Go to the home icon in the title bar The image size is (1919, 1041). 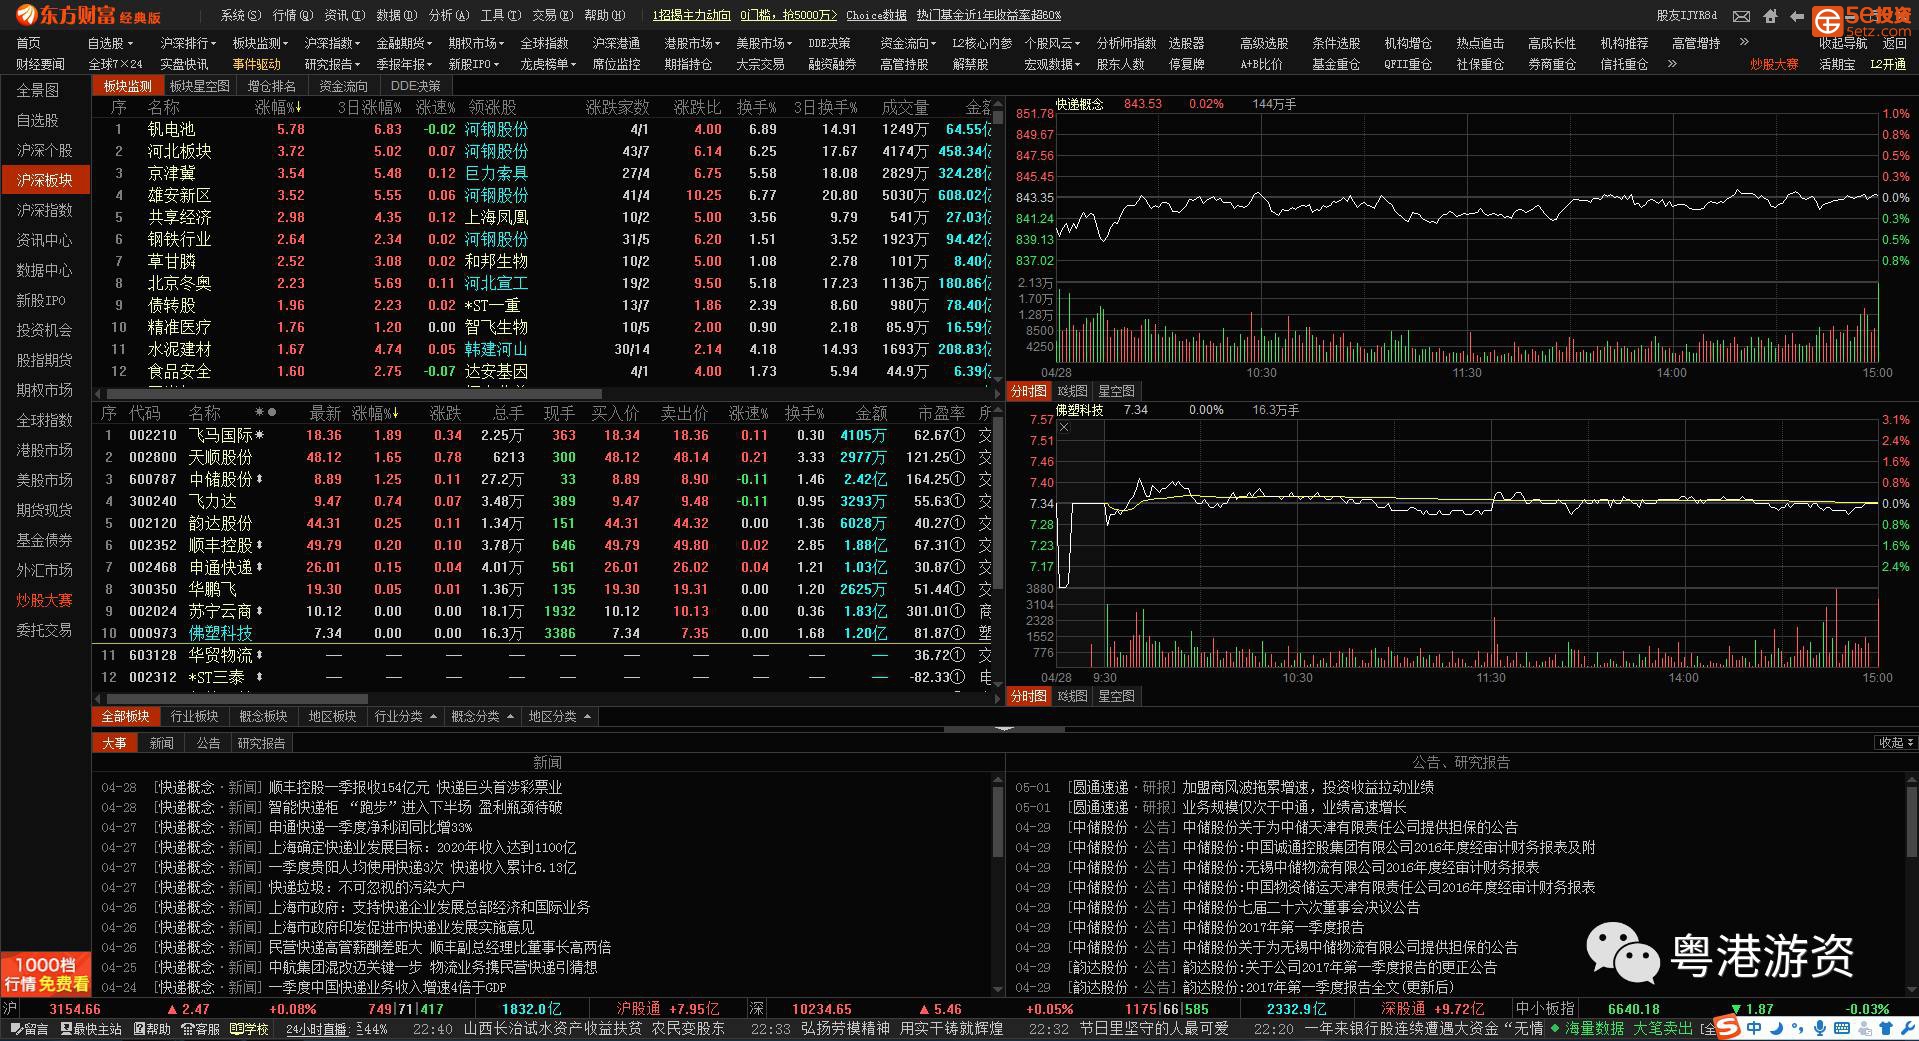tap(1770, 16)
